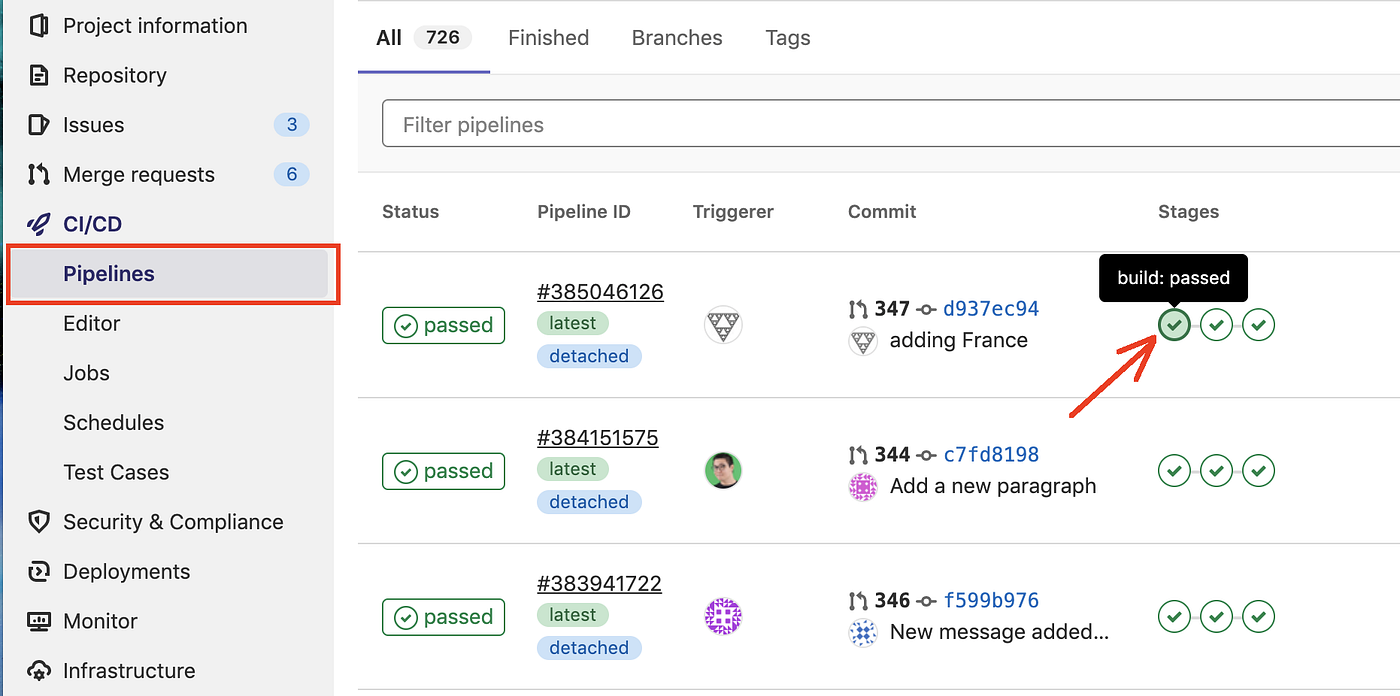
Task: Open pipeline #385046126 link
Action: point(600,292)
